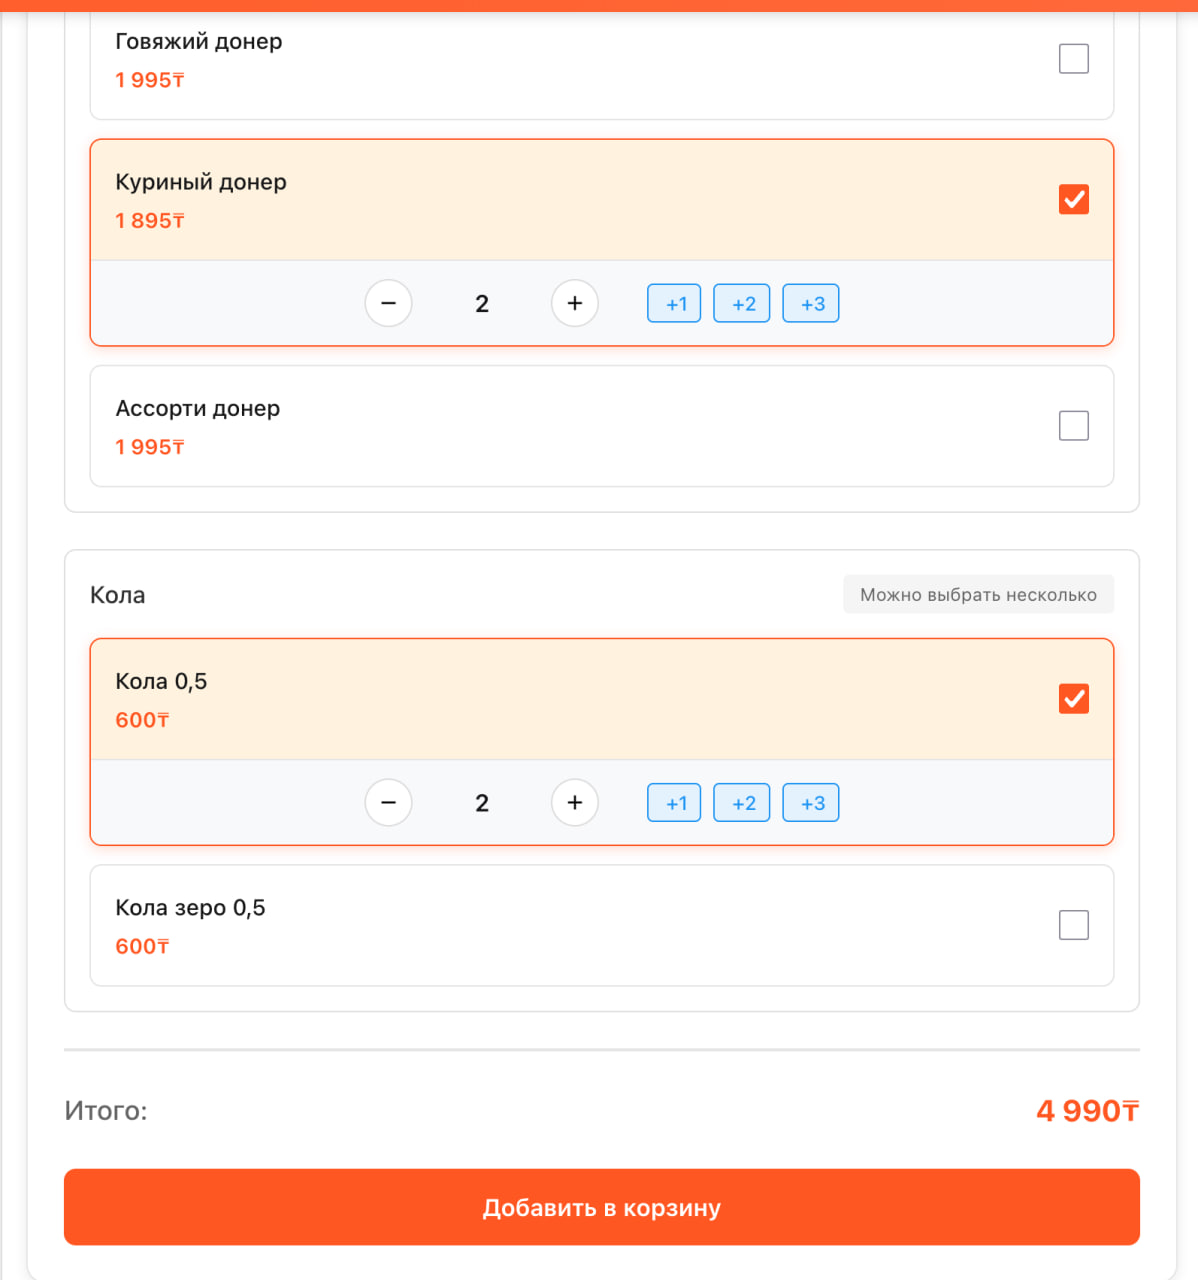Check the Ассорти донер checkbox
The width and height of the screenshot is (1198, 1280).
(x=1073, y=426)
